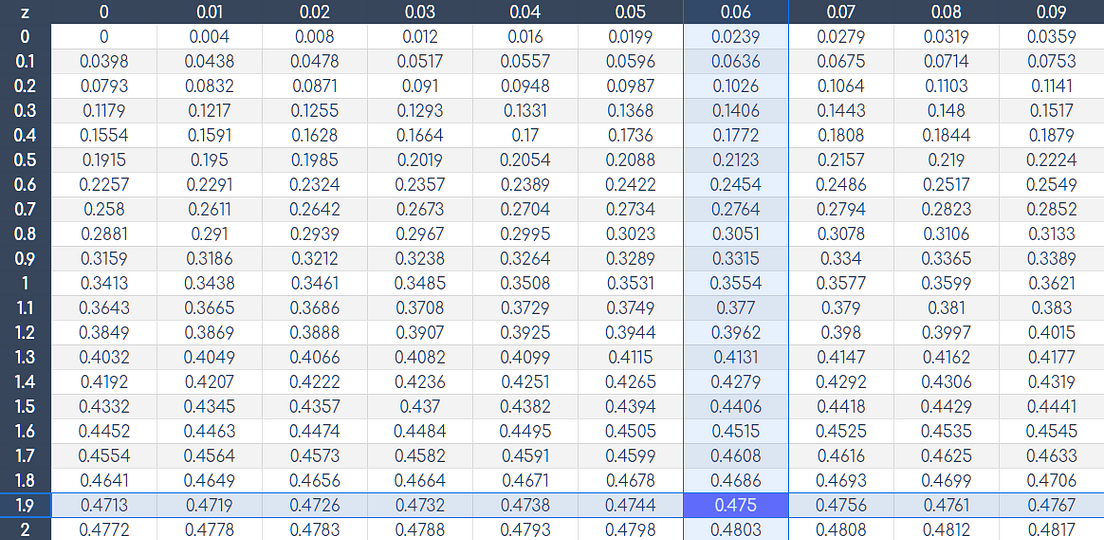
Task: Click the 0.4817 cell
Action: [1052, 529]
